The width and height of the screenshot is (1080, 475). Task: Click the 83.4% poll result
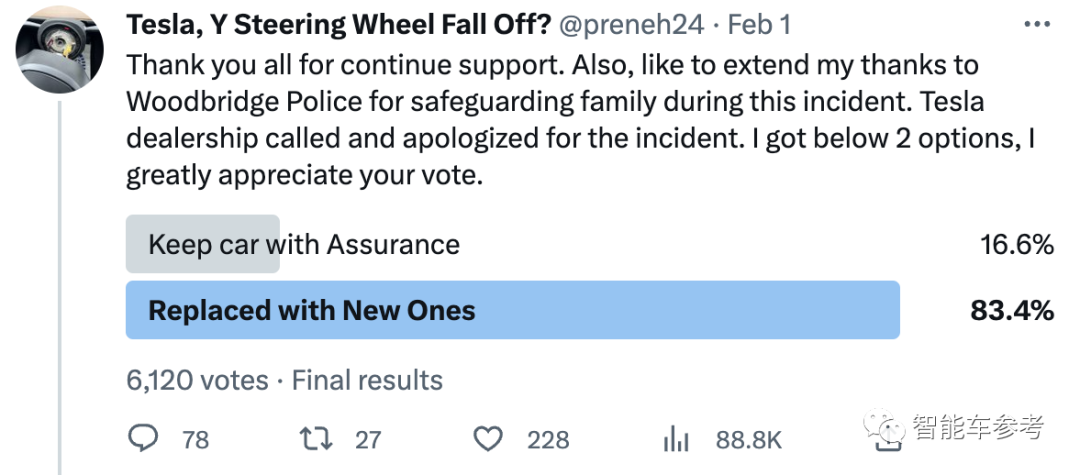[x=1012, y=310]
